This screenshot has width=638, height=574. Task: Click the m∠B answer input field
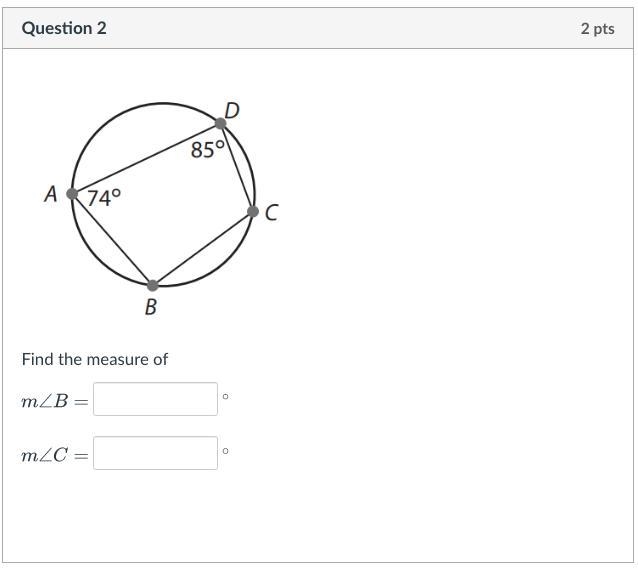click(x=155, y=399)
